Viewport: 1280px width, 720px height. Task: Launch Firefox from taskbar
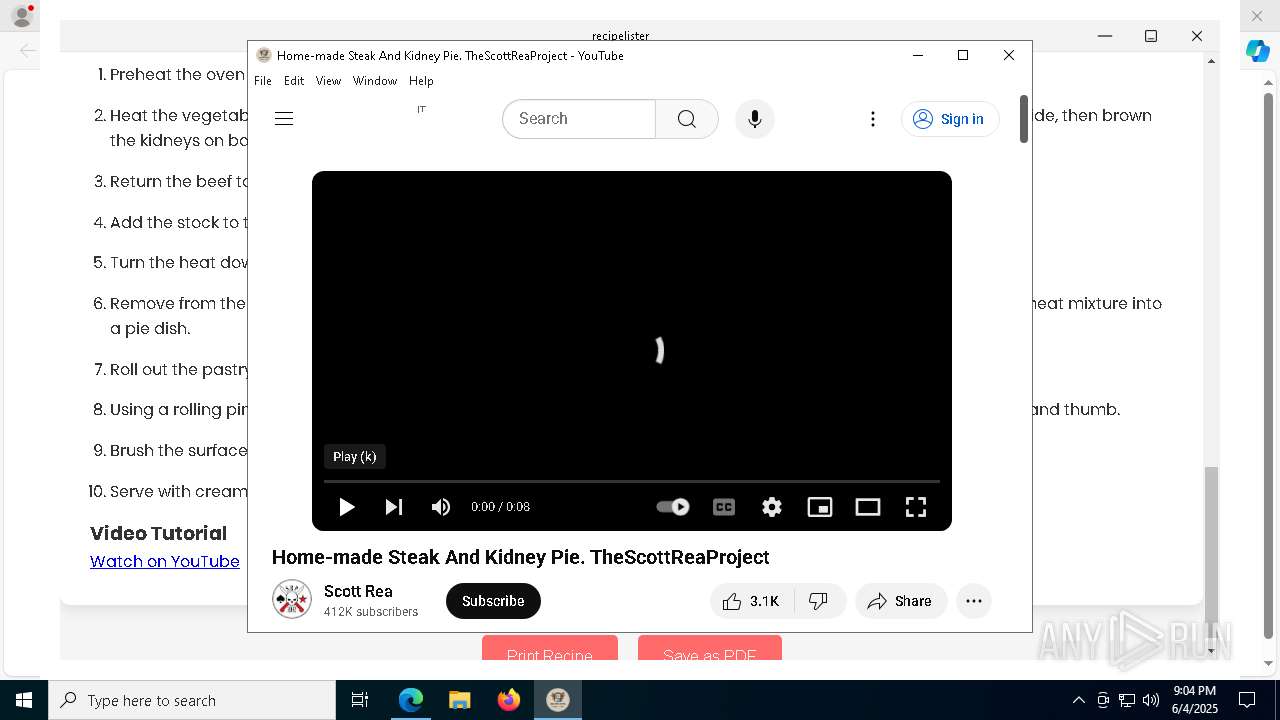pos(509,700)
